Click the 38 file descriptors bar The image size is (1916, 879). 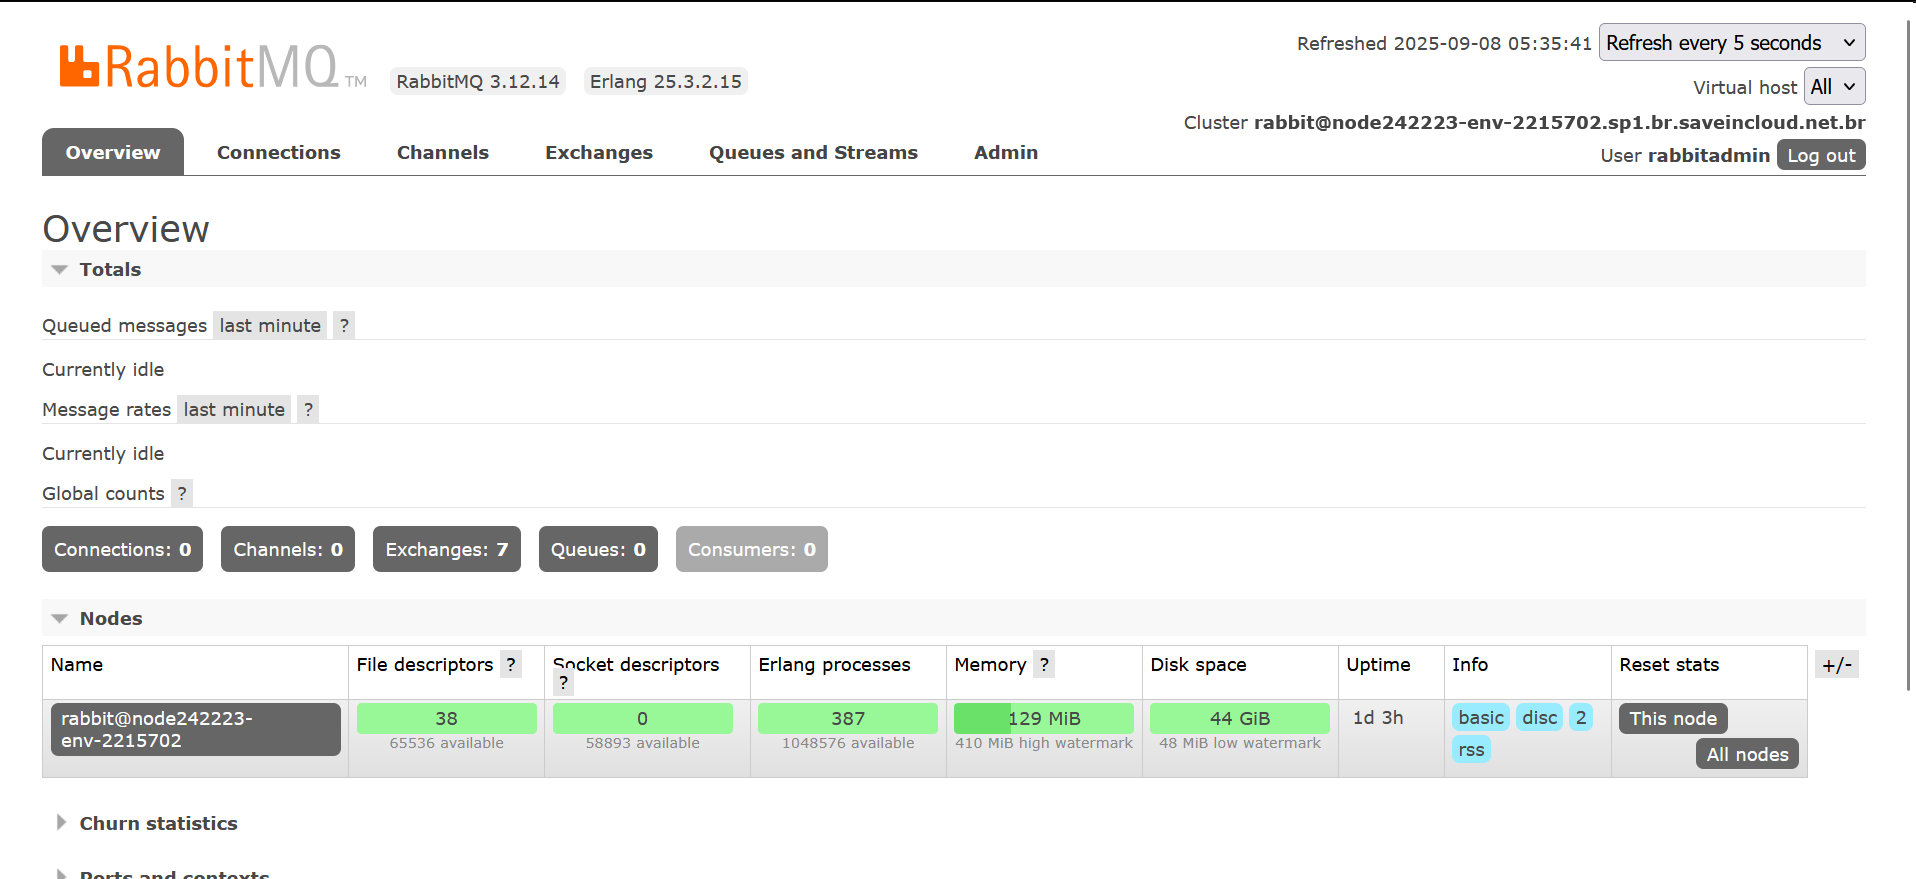pos(447,718)
